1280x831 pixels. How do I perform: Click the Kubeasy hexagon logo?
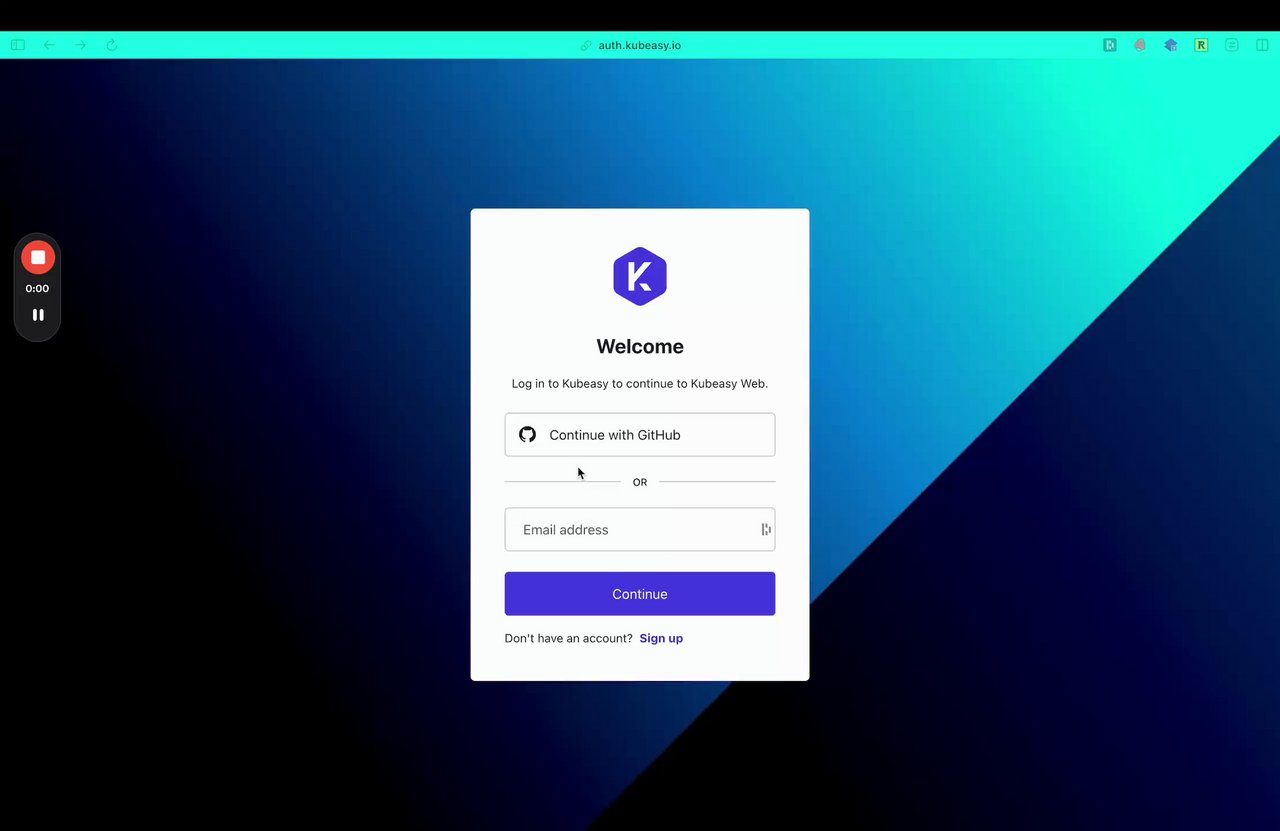click(x=640, y=276)
